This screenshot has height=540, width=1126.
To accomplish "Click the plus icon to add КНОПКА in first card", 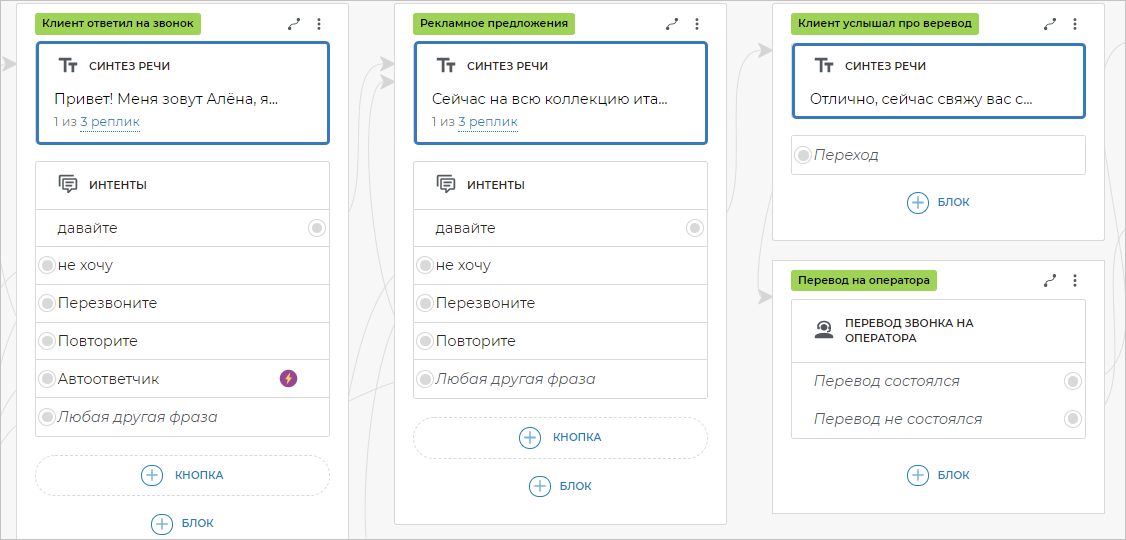I will click(x=152, y=475).
